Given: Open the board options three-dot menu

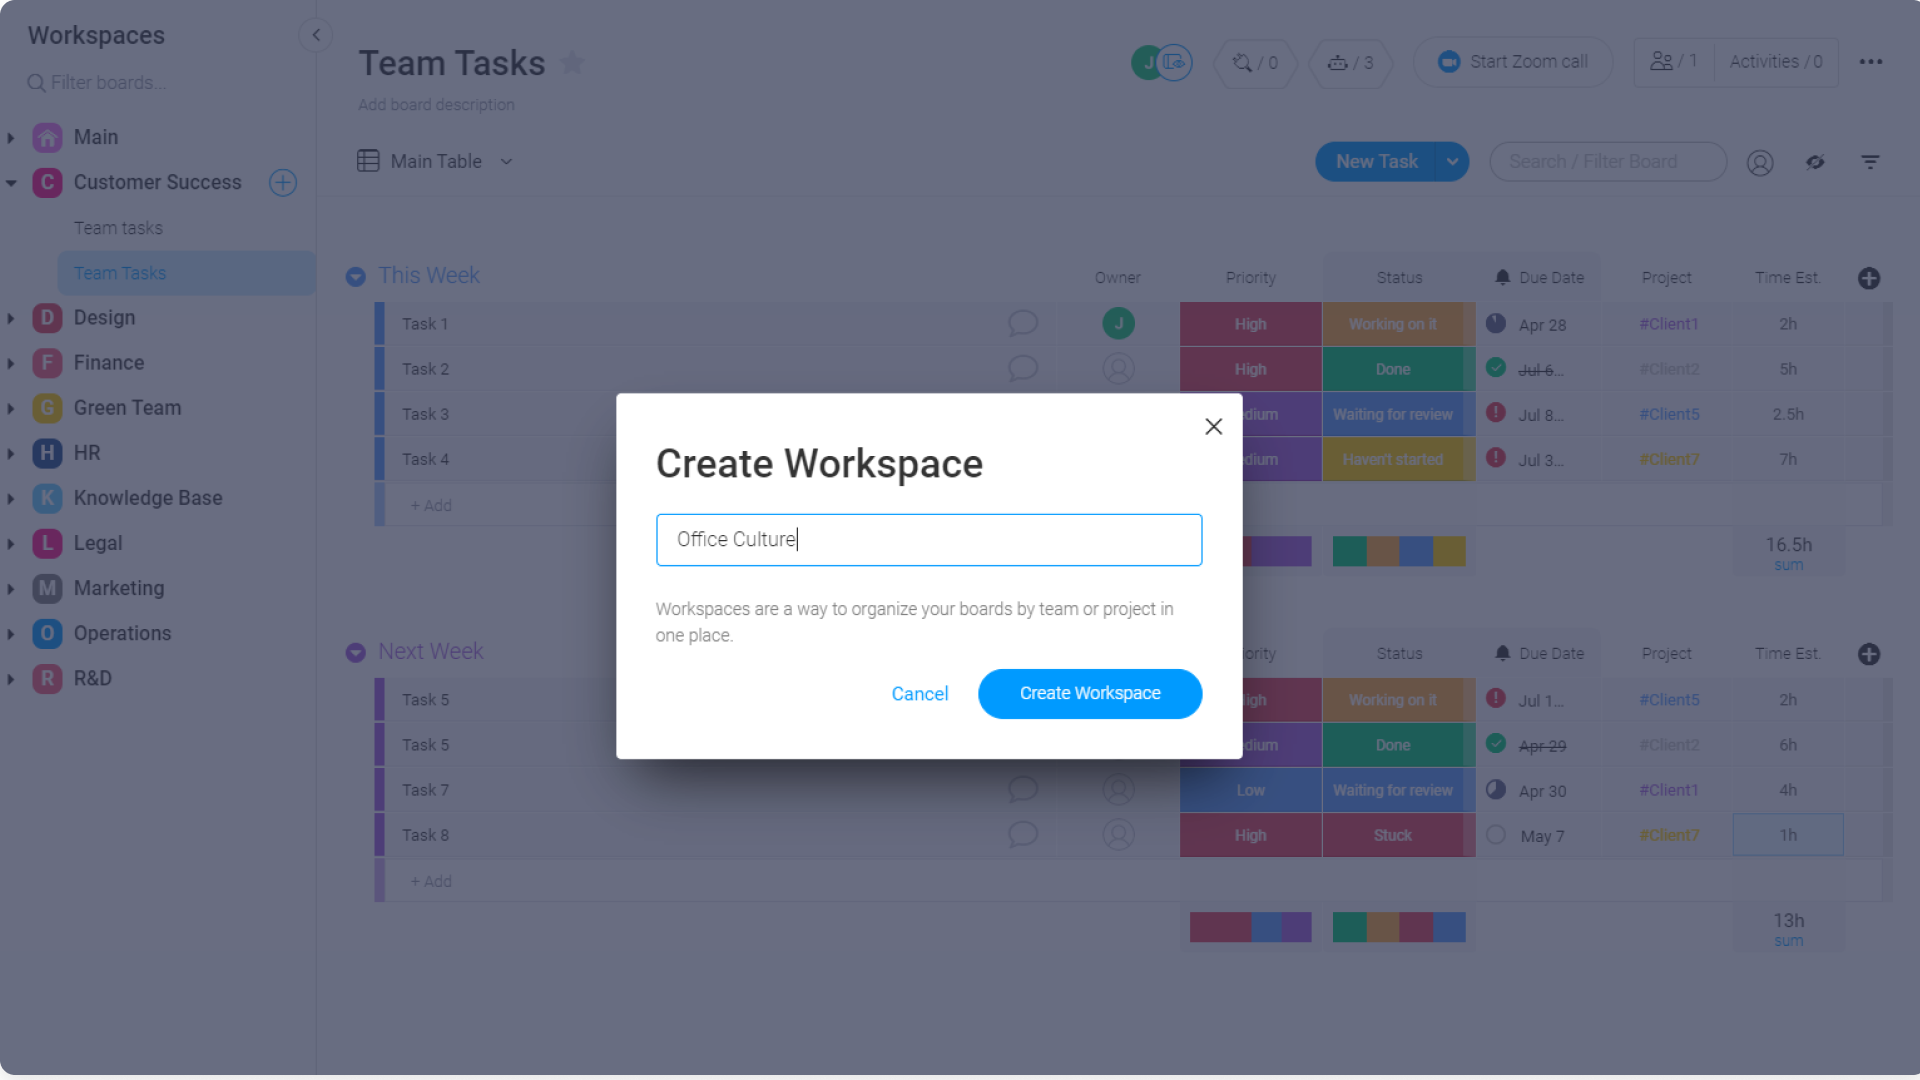Looking at the screenshot, I should 1871,62.
